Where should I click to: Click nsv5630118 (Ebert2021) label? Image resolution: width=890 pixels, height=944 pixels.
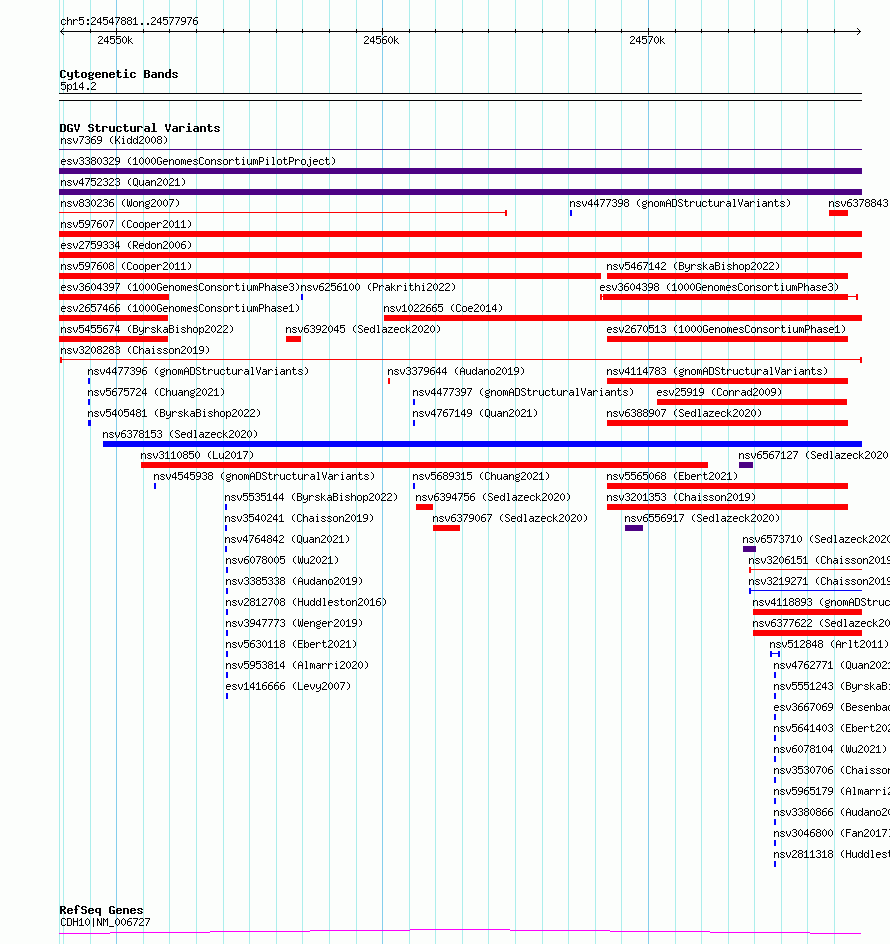(x=291, y=646)
